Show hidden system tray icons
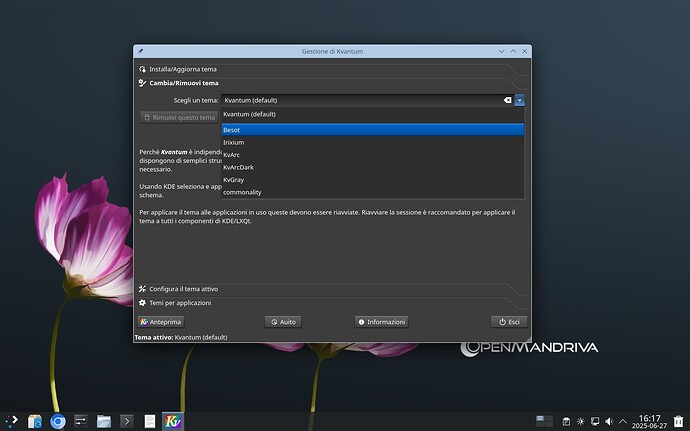 coord(623,422)
